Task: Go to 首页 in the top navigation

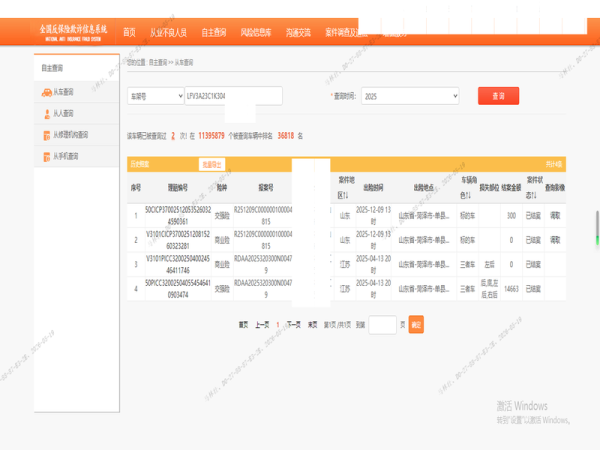Action: pos(129,33)
